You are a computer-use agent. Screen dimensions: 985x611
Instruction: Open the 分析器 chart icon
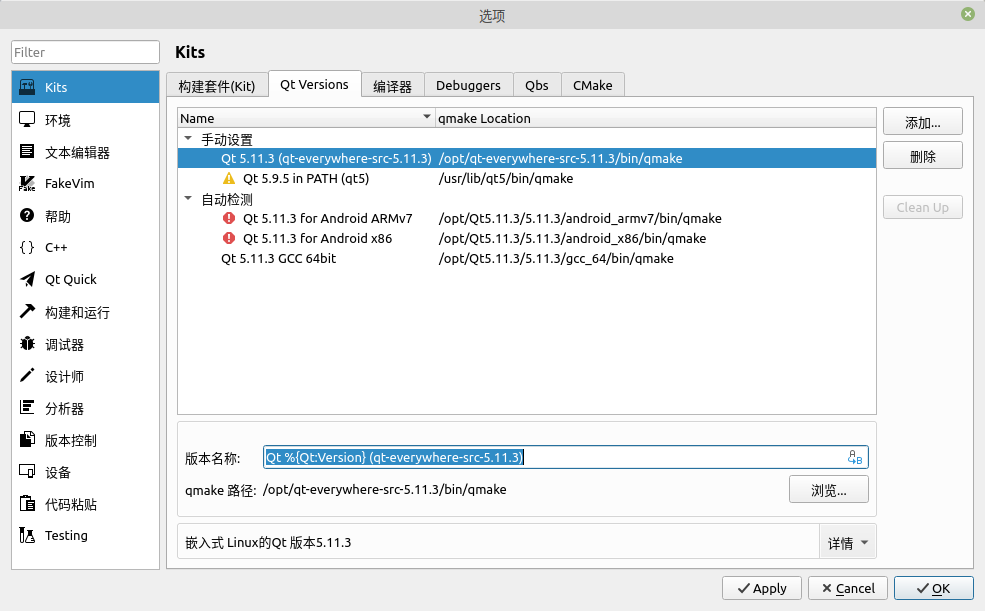pos(27,408)
